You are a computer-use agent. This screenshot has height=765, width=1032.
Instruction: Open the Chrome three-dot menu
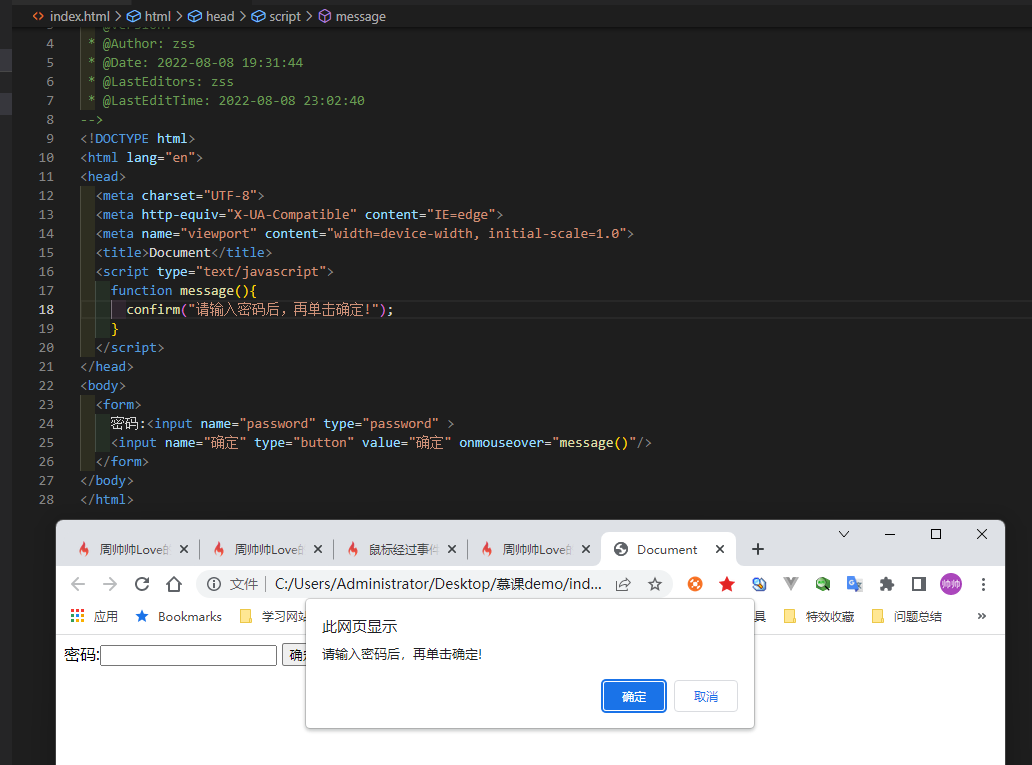(x=983, y=584)
